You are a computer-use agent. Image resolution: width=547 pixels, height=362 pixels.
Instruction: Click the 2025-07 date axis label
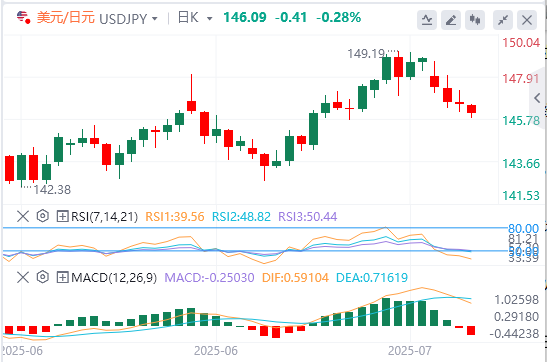[410, 350]
